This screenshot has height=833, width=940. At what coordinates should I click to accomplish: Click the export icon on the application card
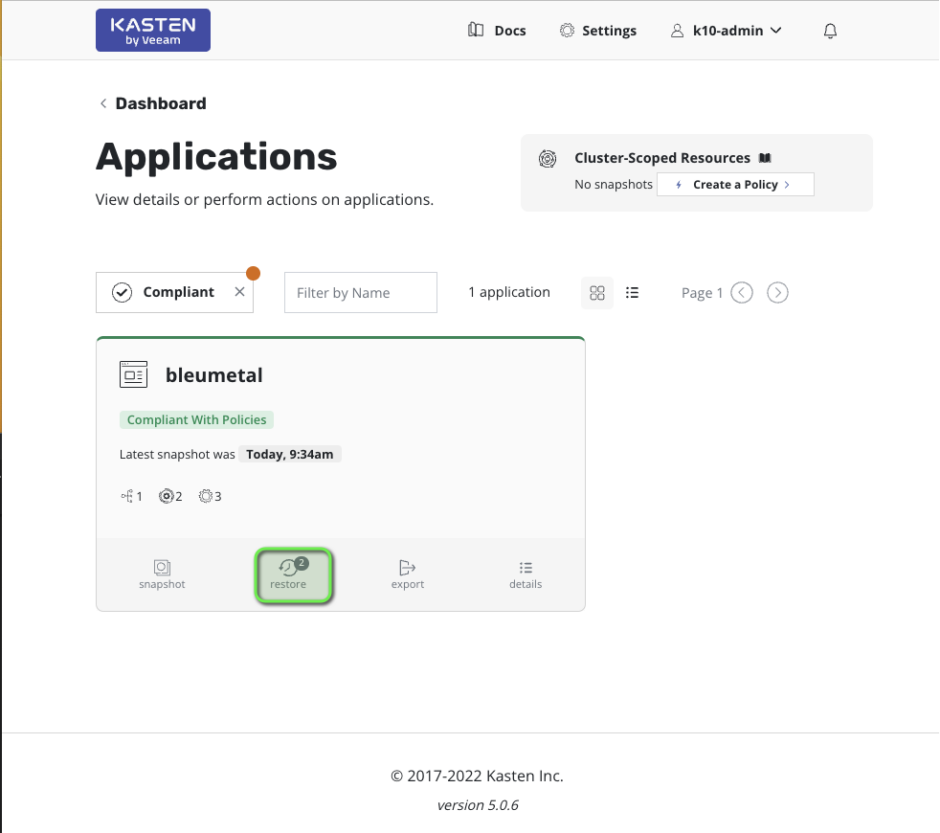pyautogui.click(x=407, y=574)
